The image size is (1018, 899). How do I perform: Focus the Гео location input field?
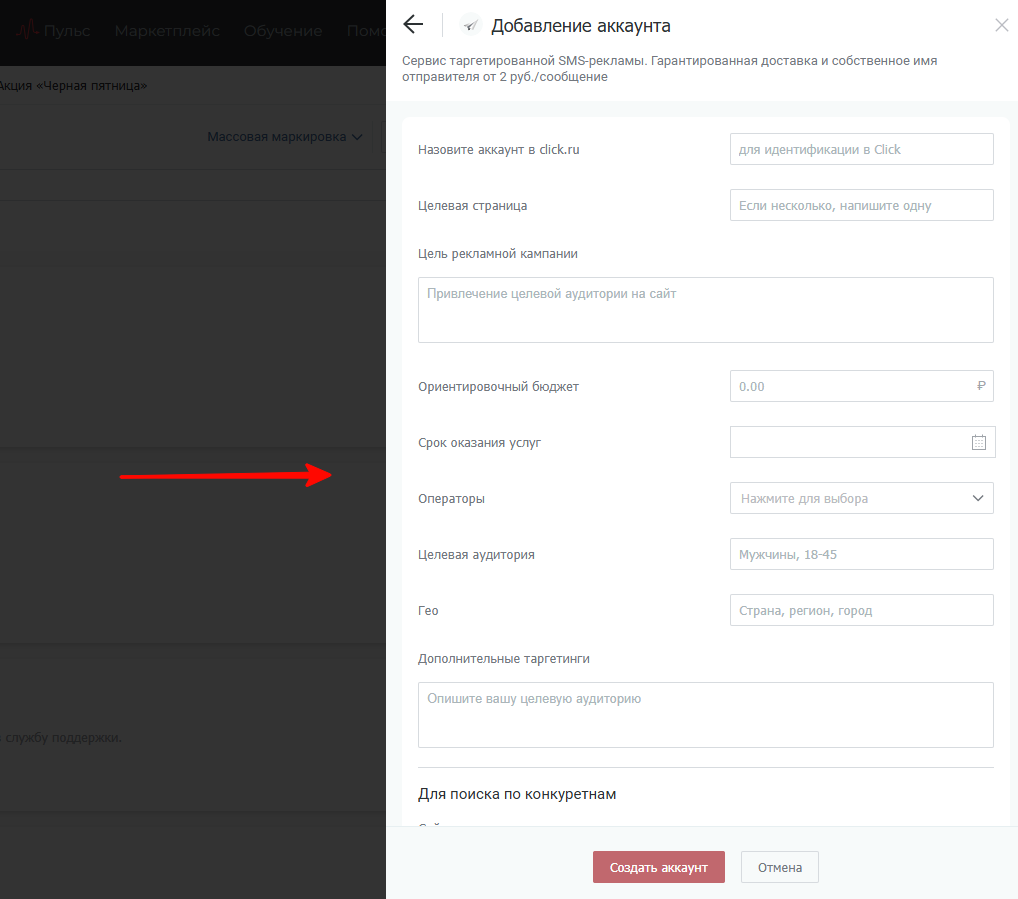coord(861,610)
